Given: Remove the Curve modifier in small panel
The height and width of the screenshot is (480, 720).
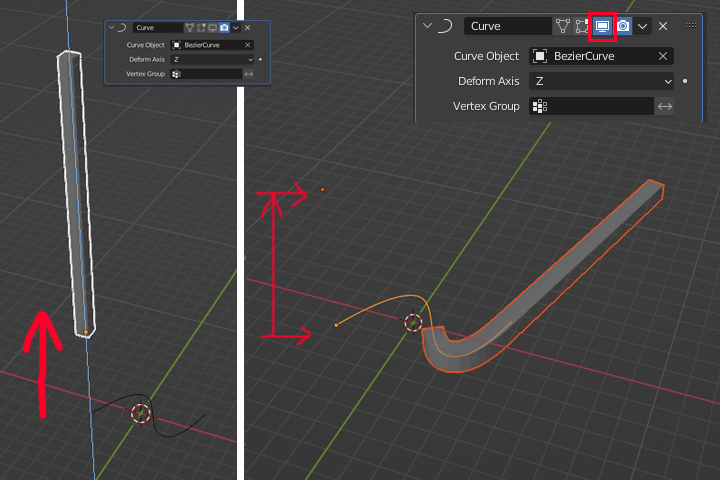Looking at the screenshot, I should (248, 28).
